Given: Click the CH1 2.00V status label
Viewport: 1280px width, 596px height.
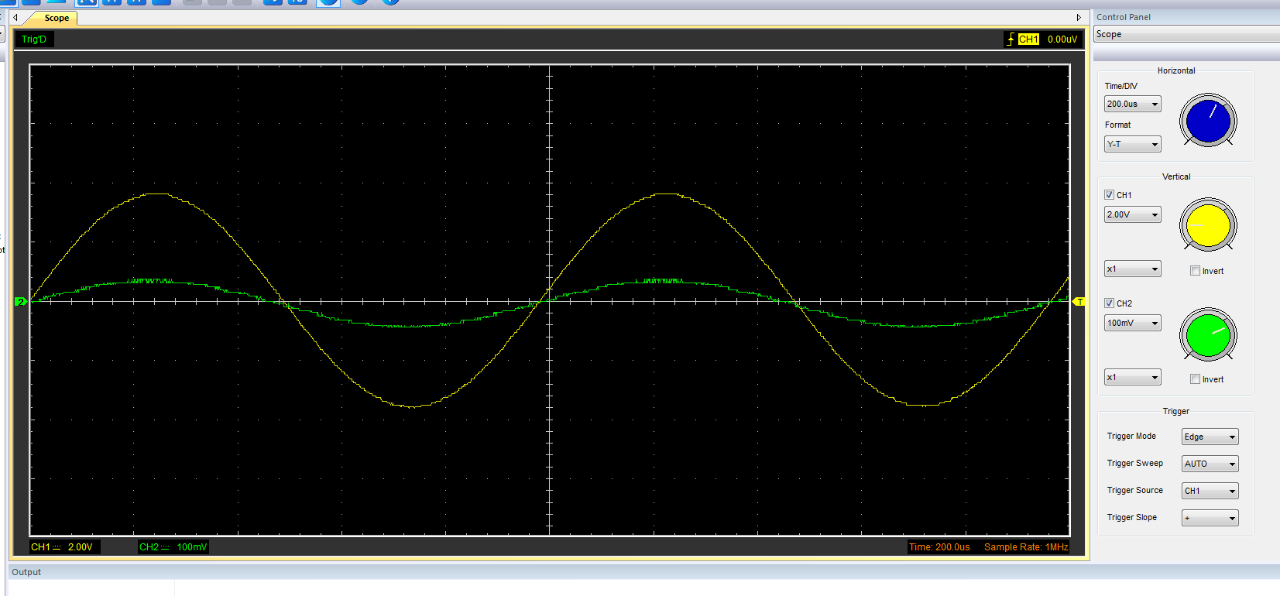Looking at the screenshot, I should [62, 547].
